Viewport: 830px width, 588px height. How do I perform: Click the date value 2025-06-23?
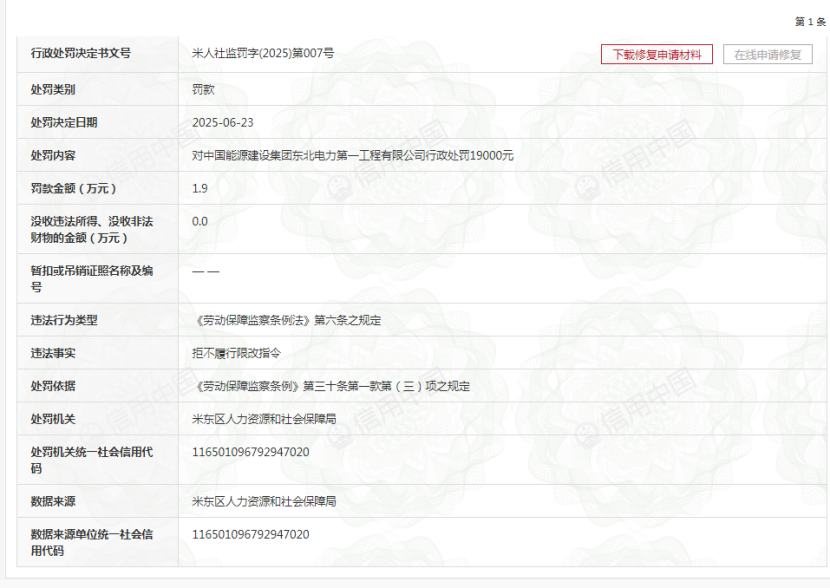click(x=223, y=122)
